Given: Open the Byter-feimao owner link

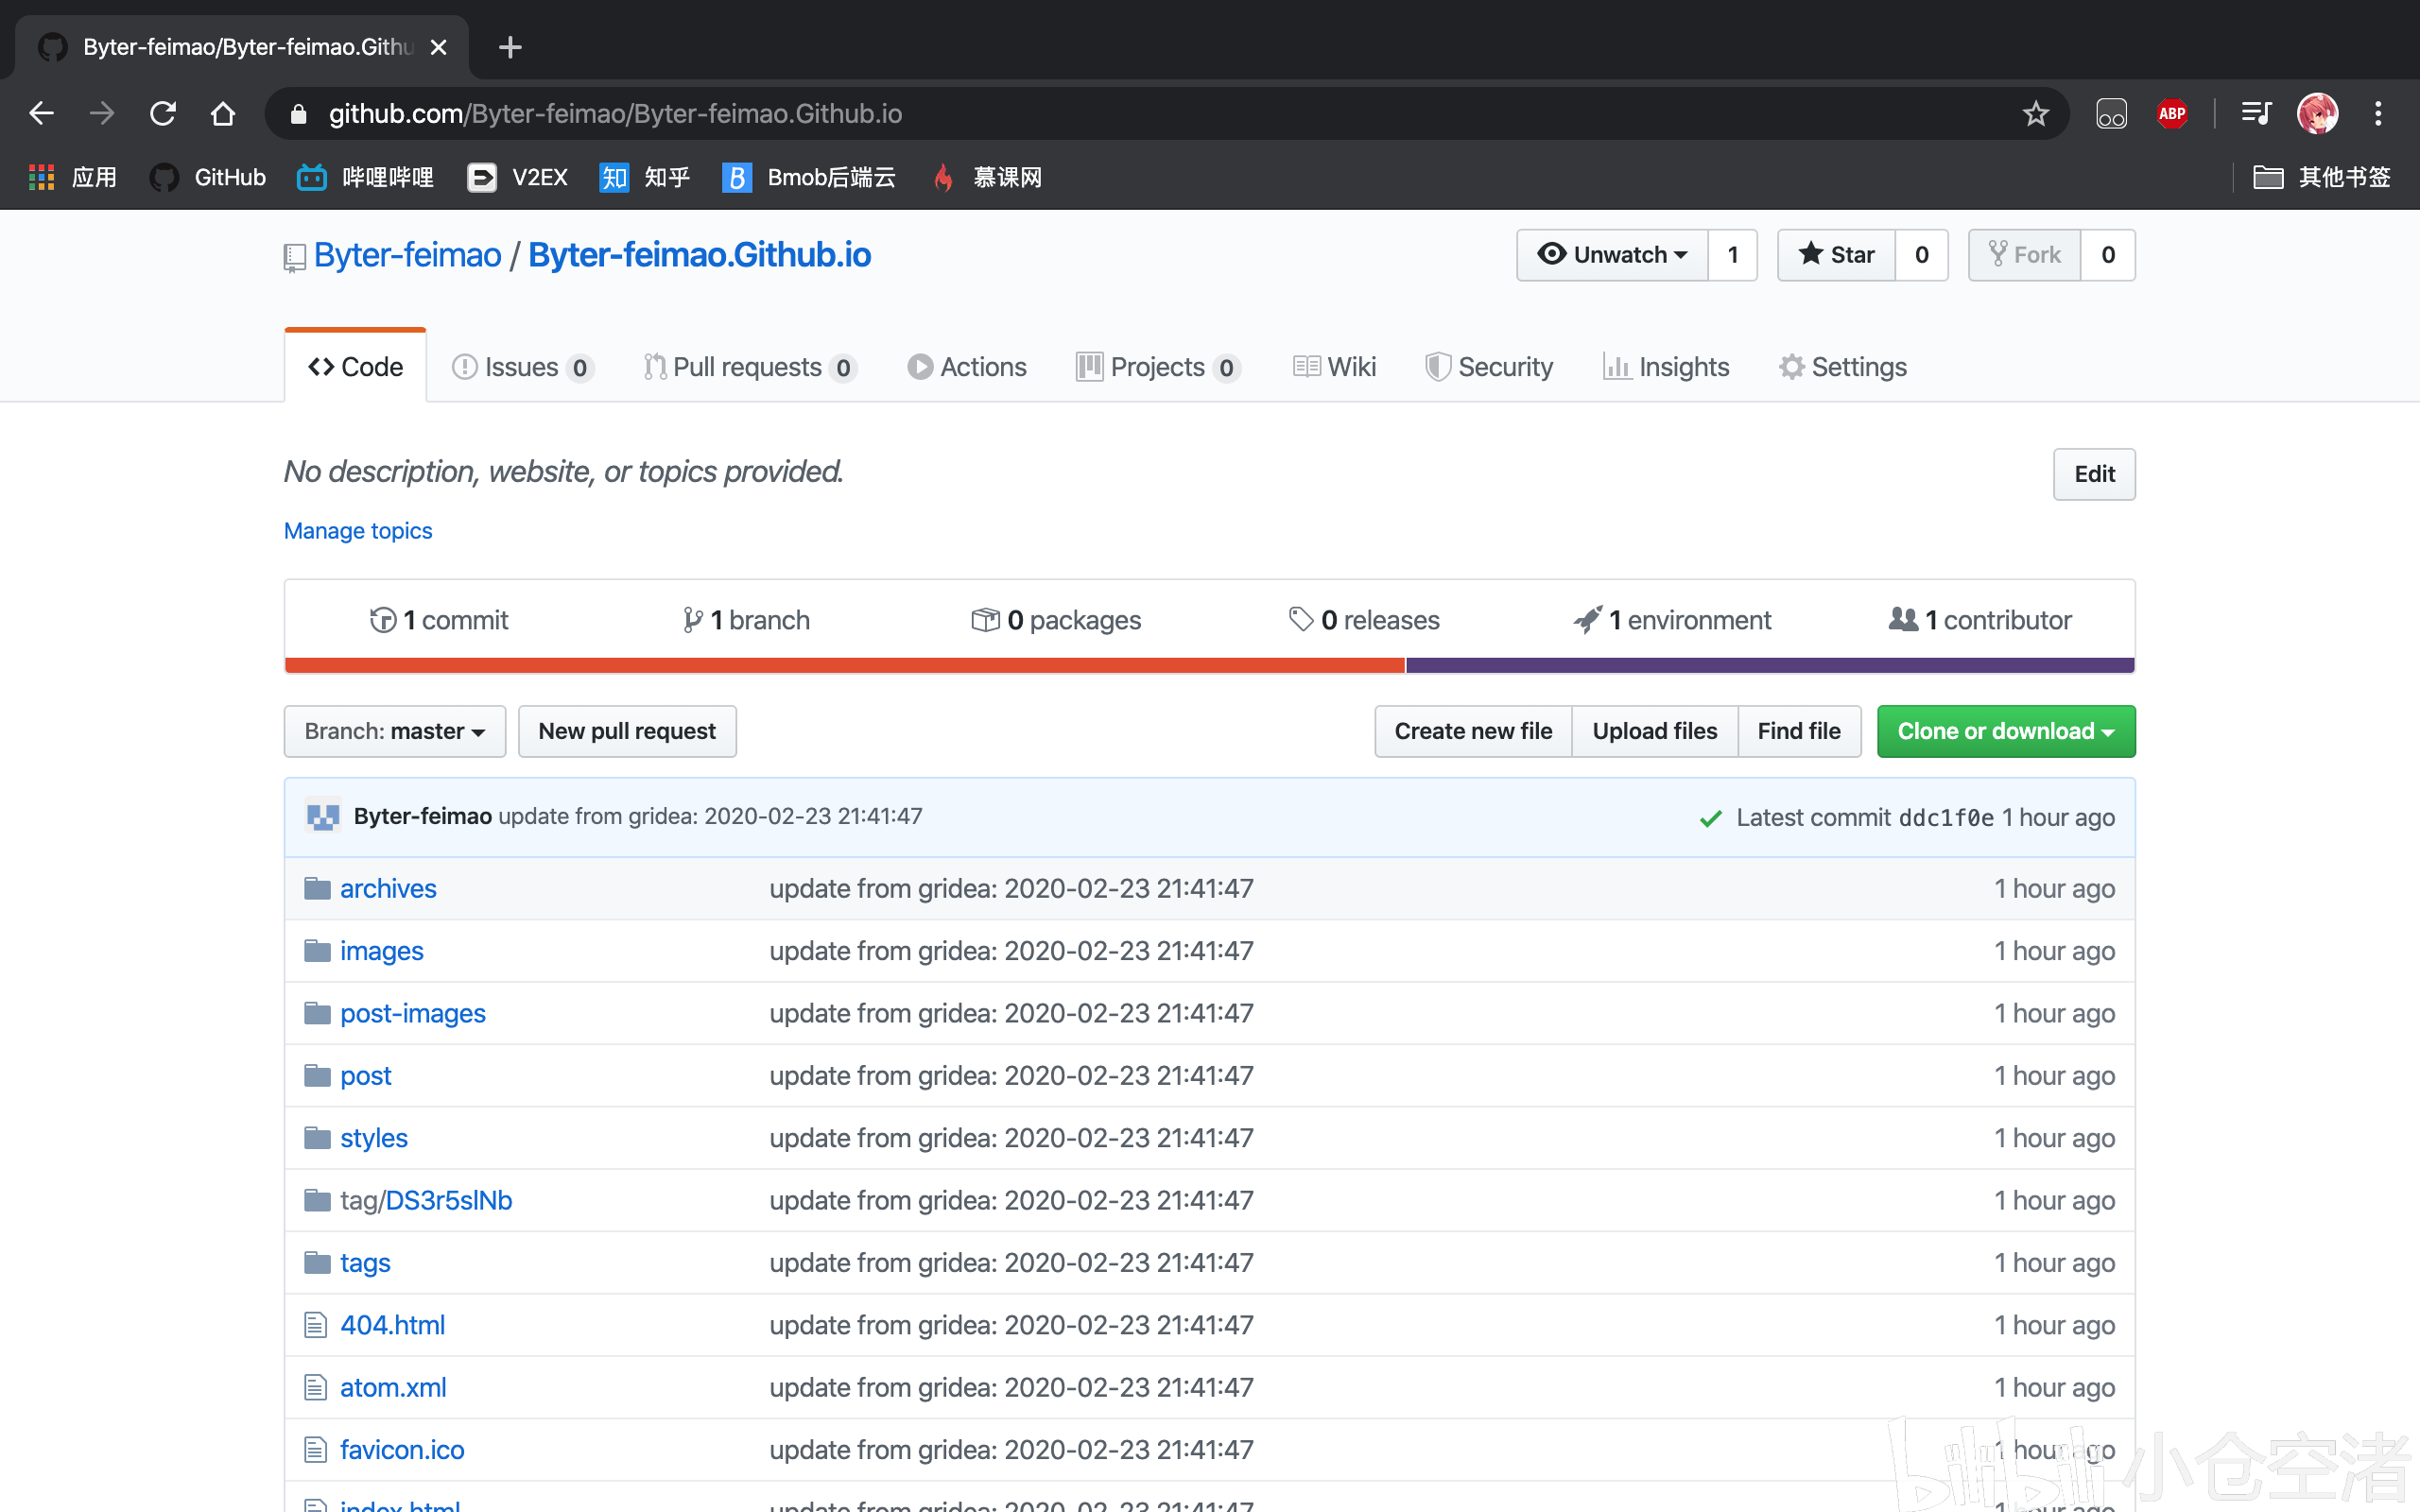Looking at the screenshot, I should 407,255.
